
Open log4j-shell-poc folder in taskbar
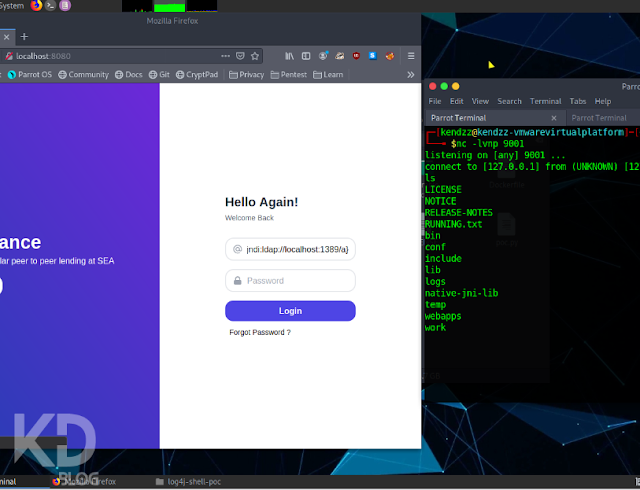(x=189, y=482)
